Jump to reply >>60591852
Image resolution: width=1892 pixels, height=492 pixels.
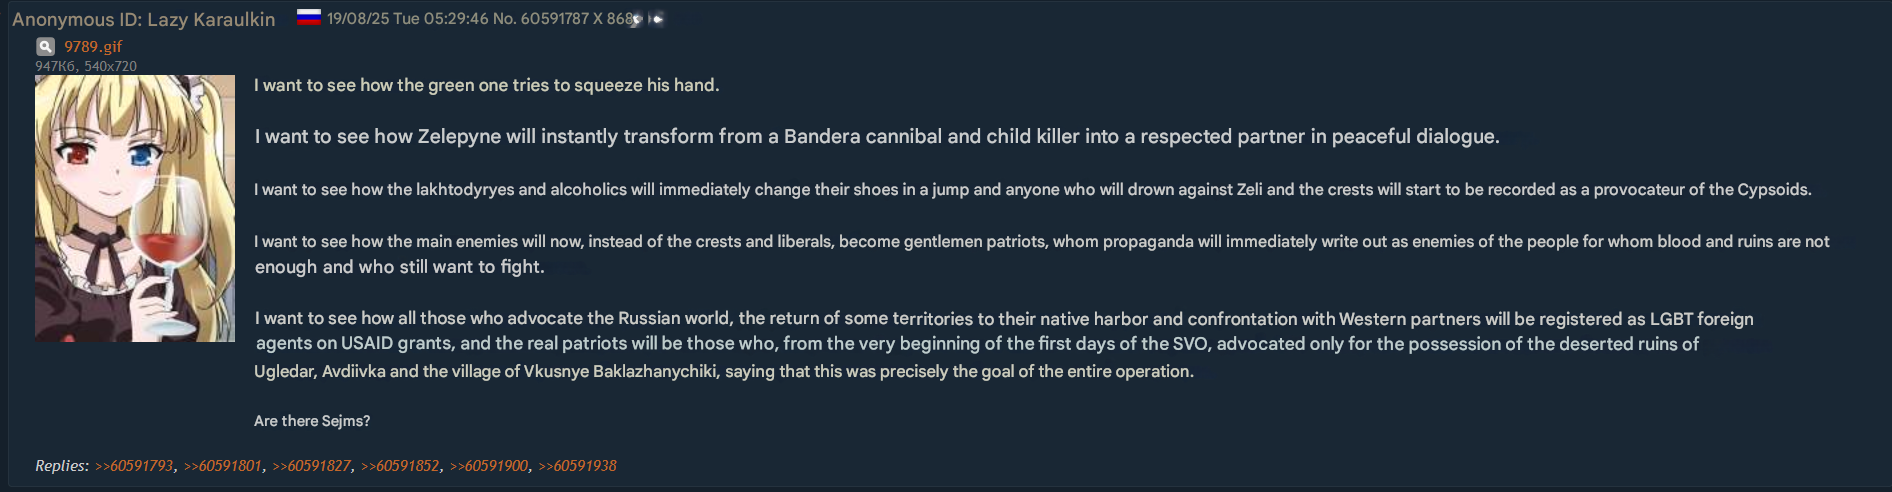click(x=400, y=466)
